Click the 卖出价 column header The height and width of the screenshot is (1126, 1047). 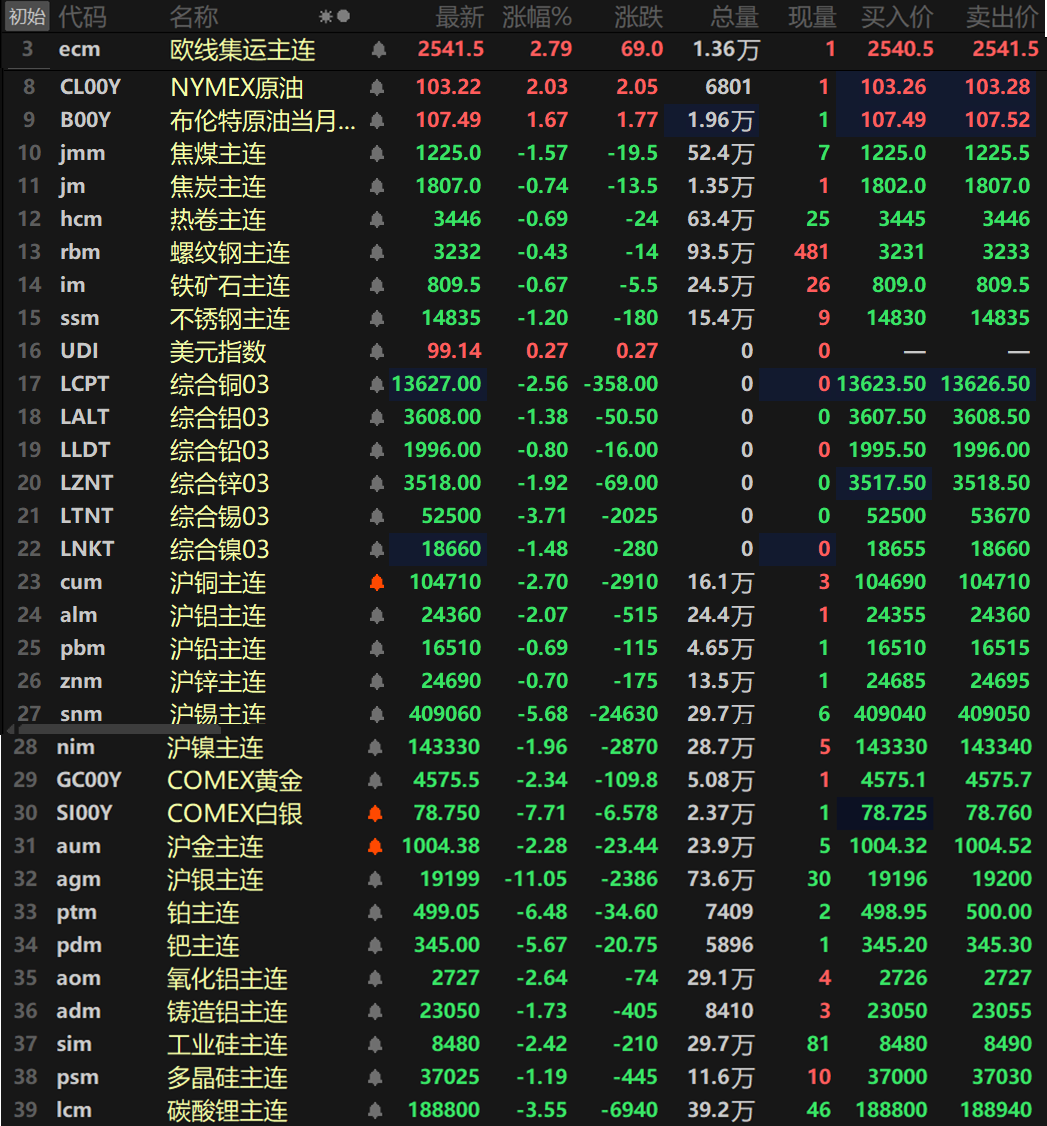(x=1002, y=17)
